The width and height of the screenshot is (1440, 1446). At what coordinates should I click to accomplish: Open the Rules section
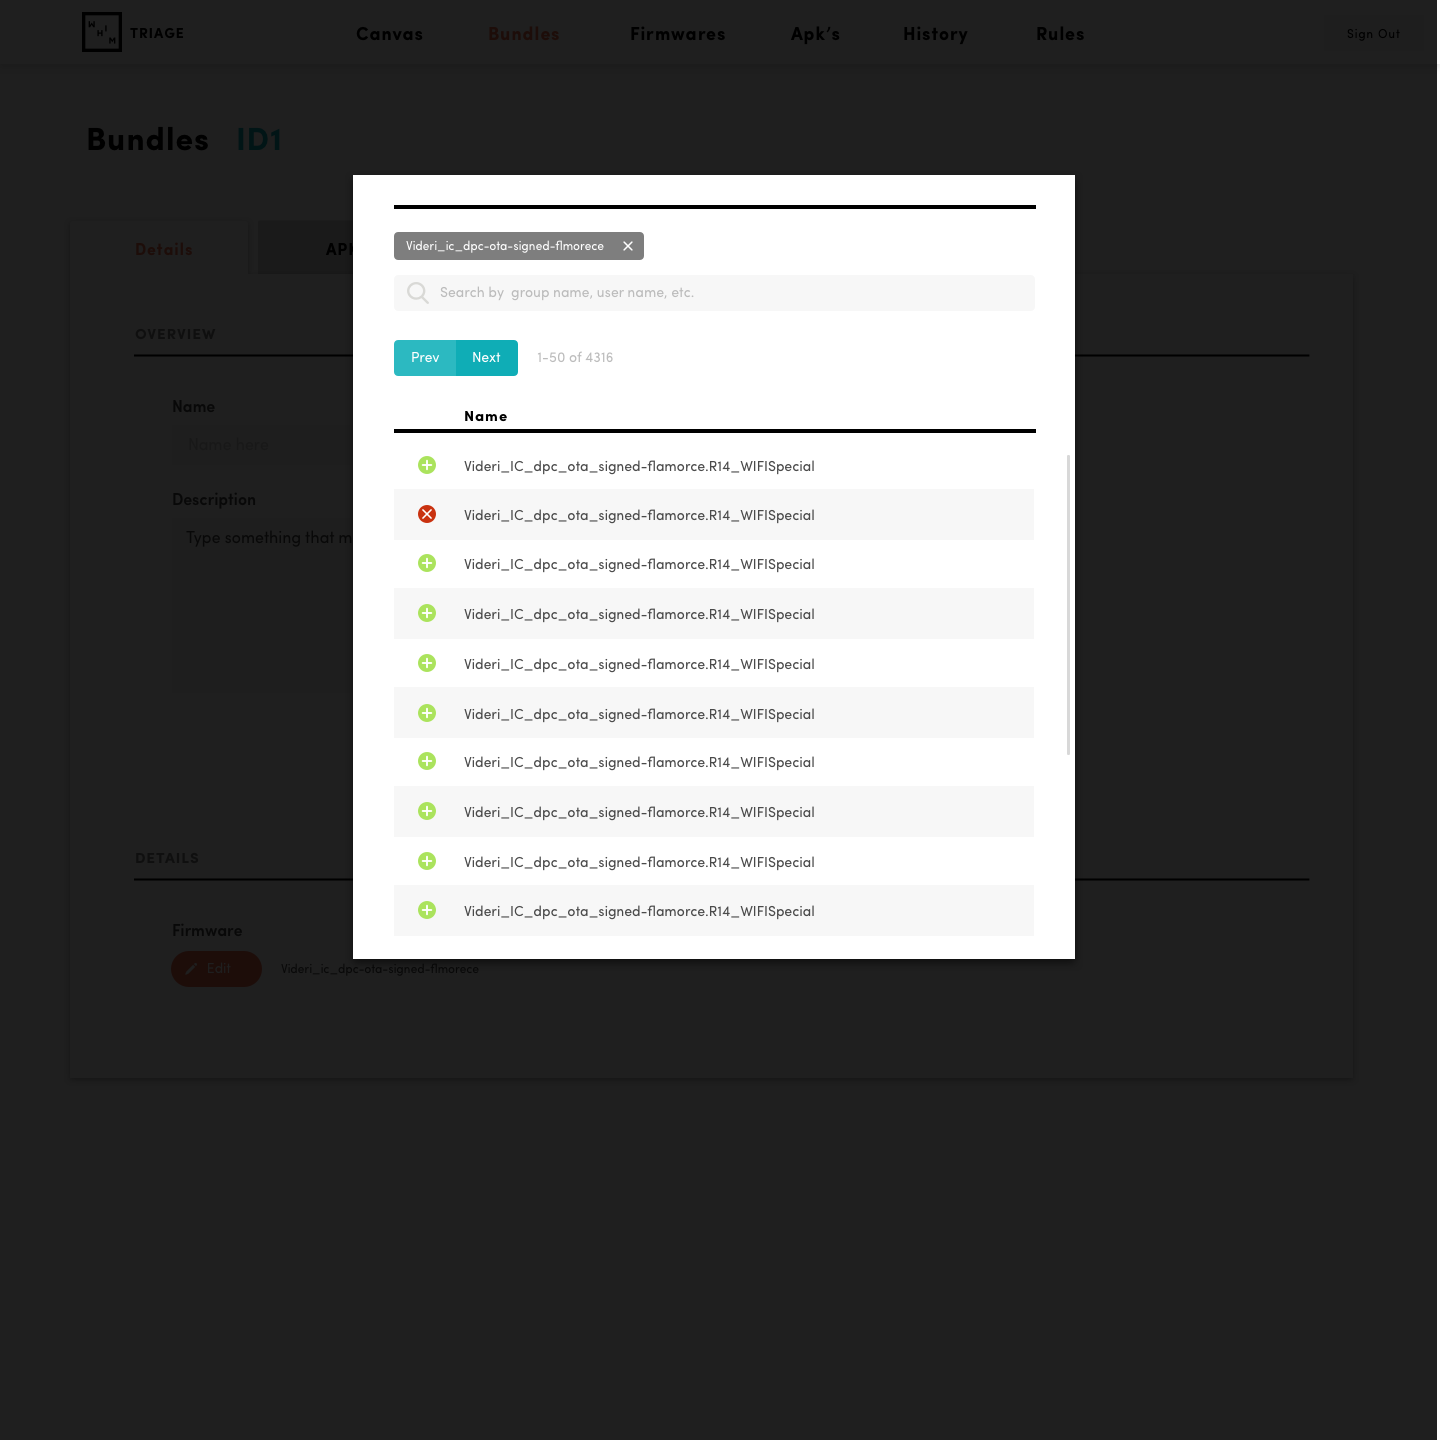tap(1061, 34)
